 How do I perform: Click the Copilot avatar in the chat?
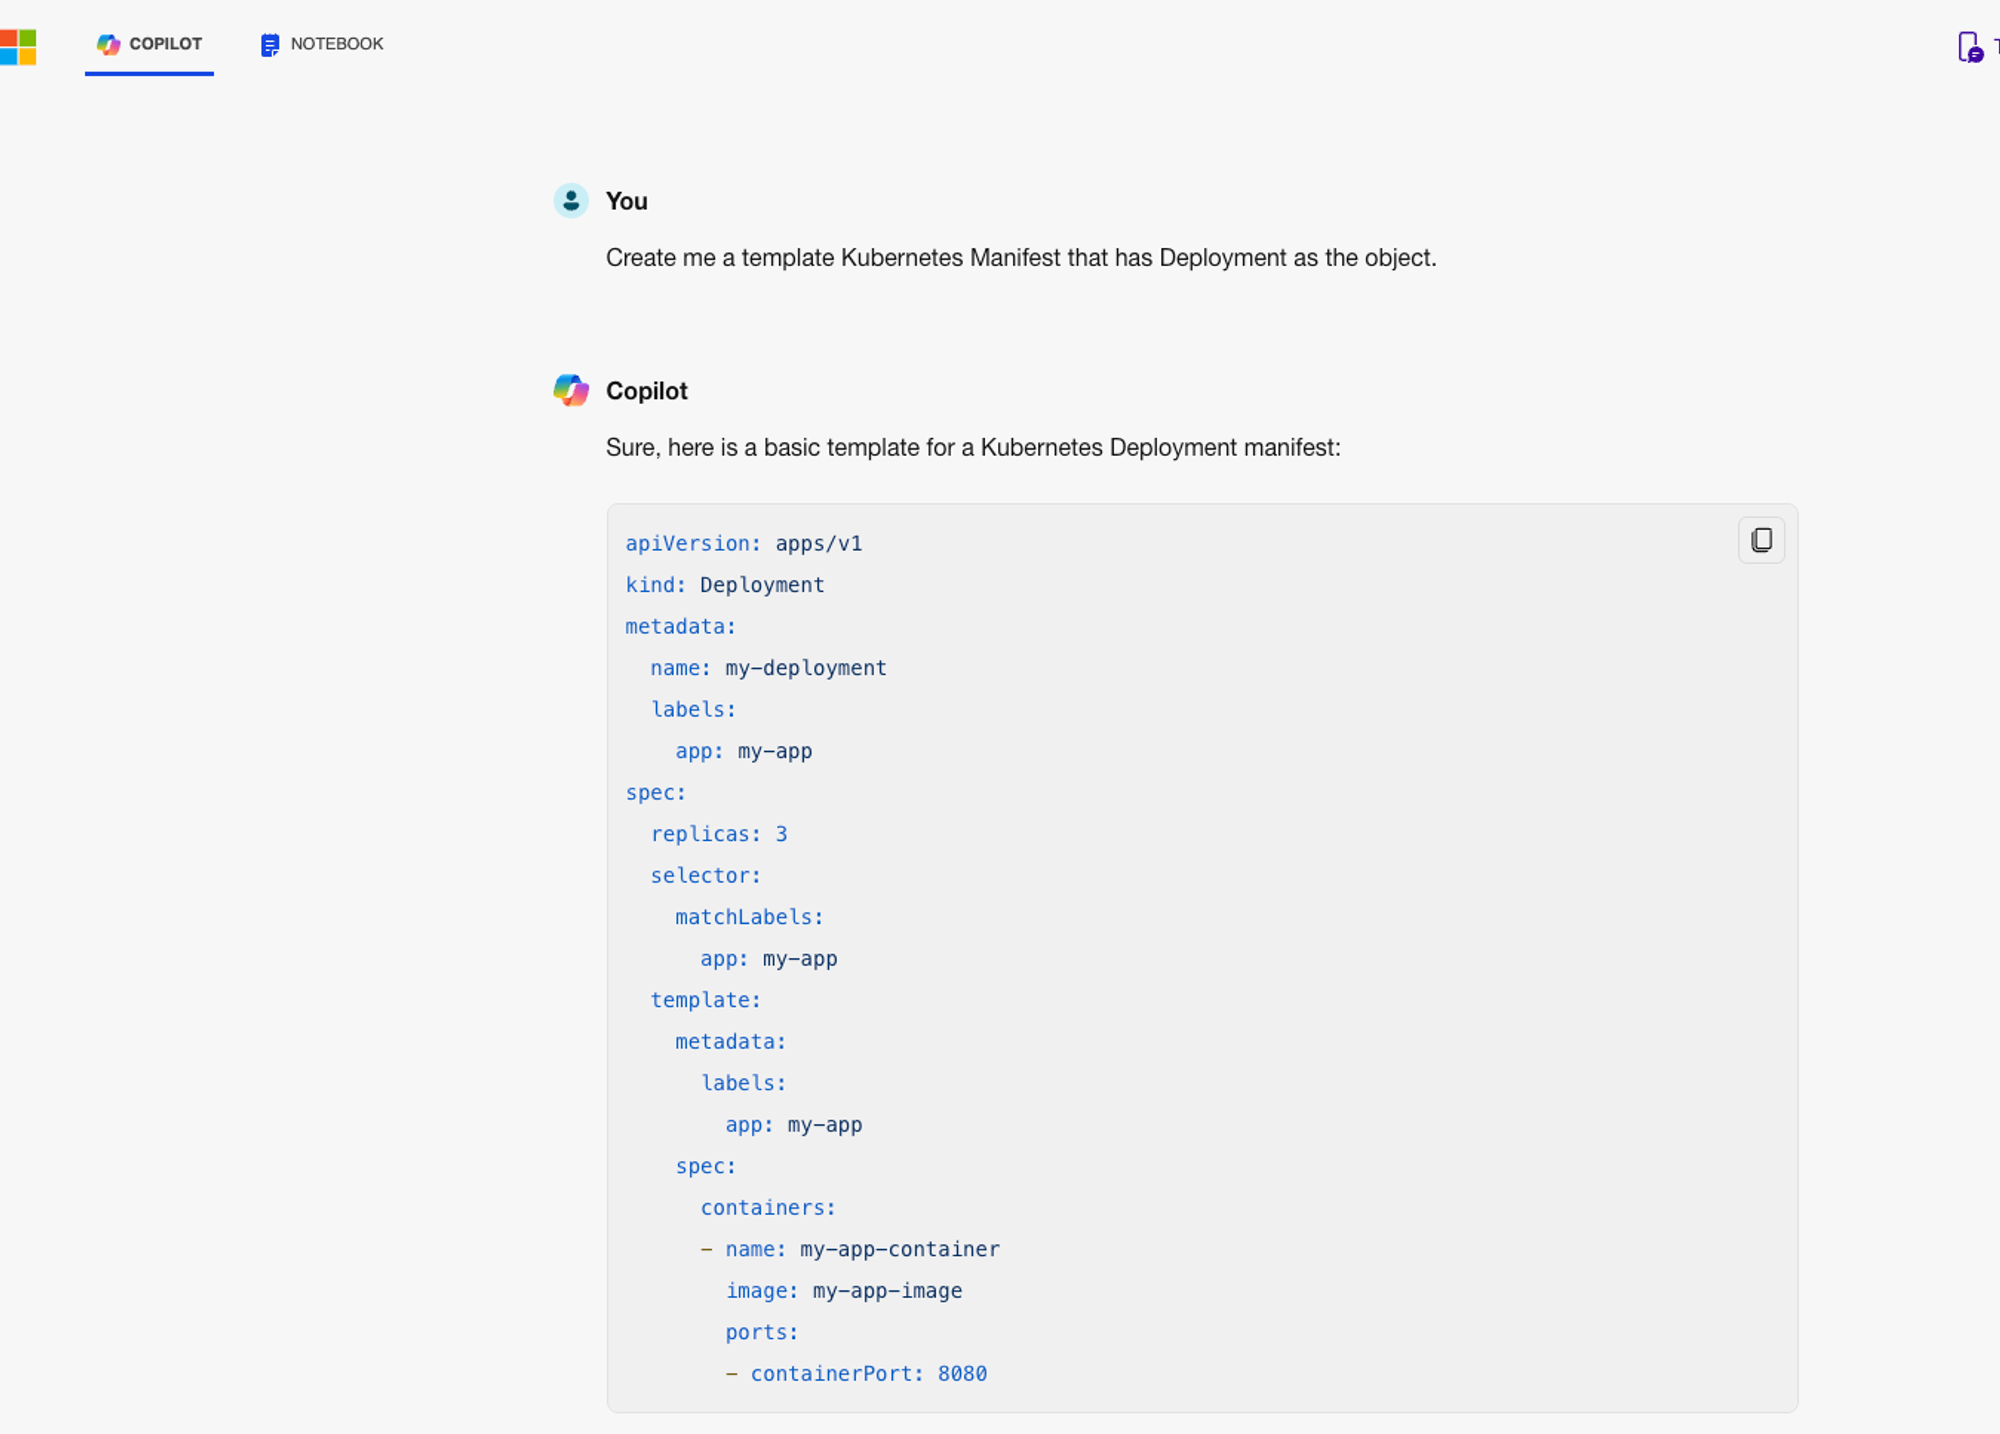pos(571,390)
